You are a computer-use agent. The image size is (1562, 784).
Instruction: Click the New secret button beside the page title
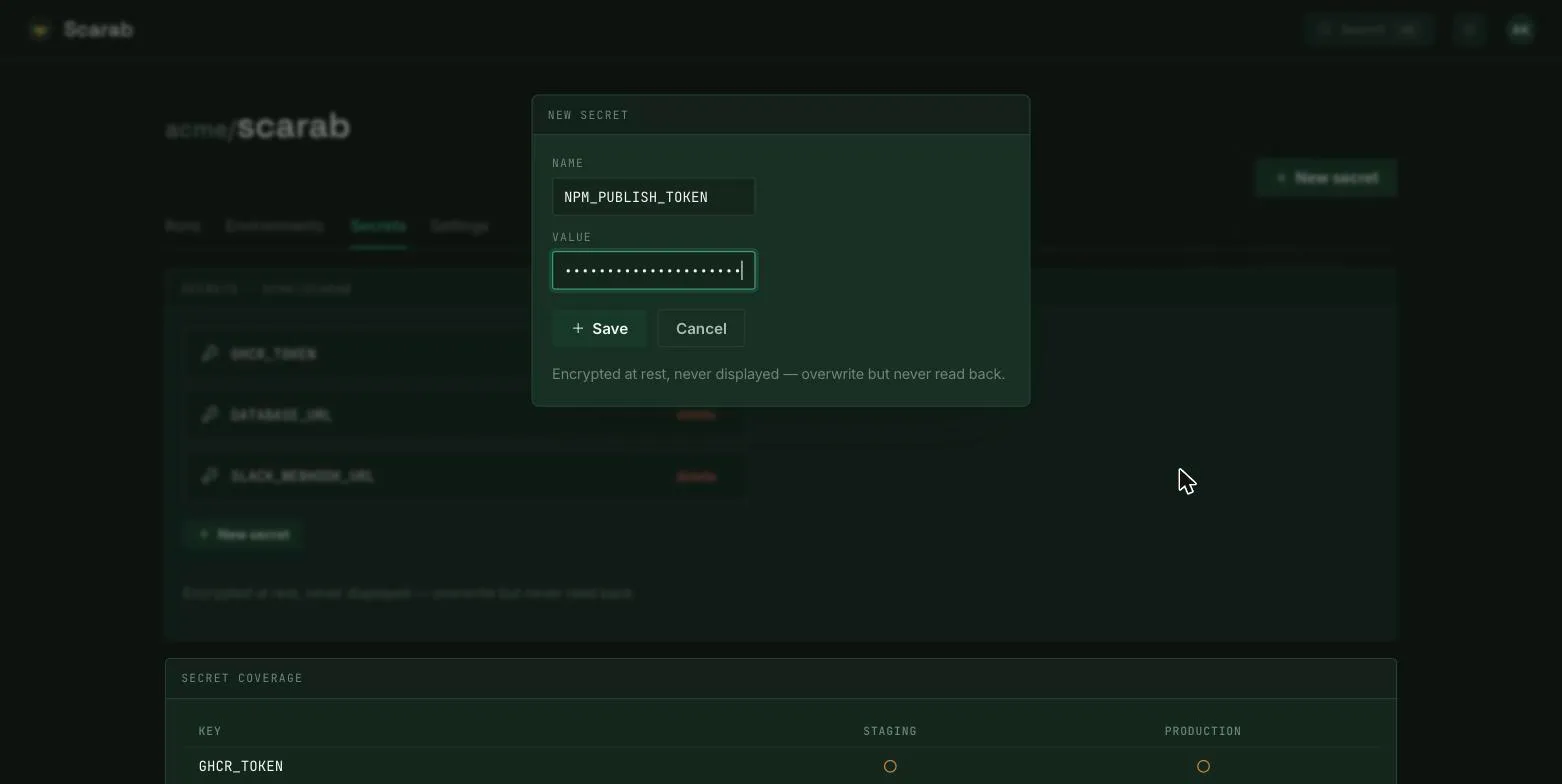click(1326, 178)
